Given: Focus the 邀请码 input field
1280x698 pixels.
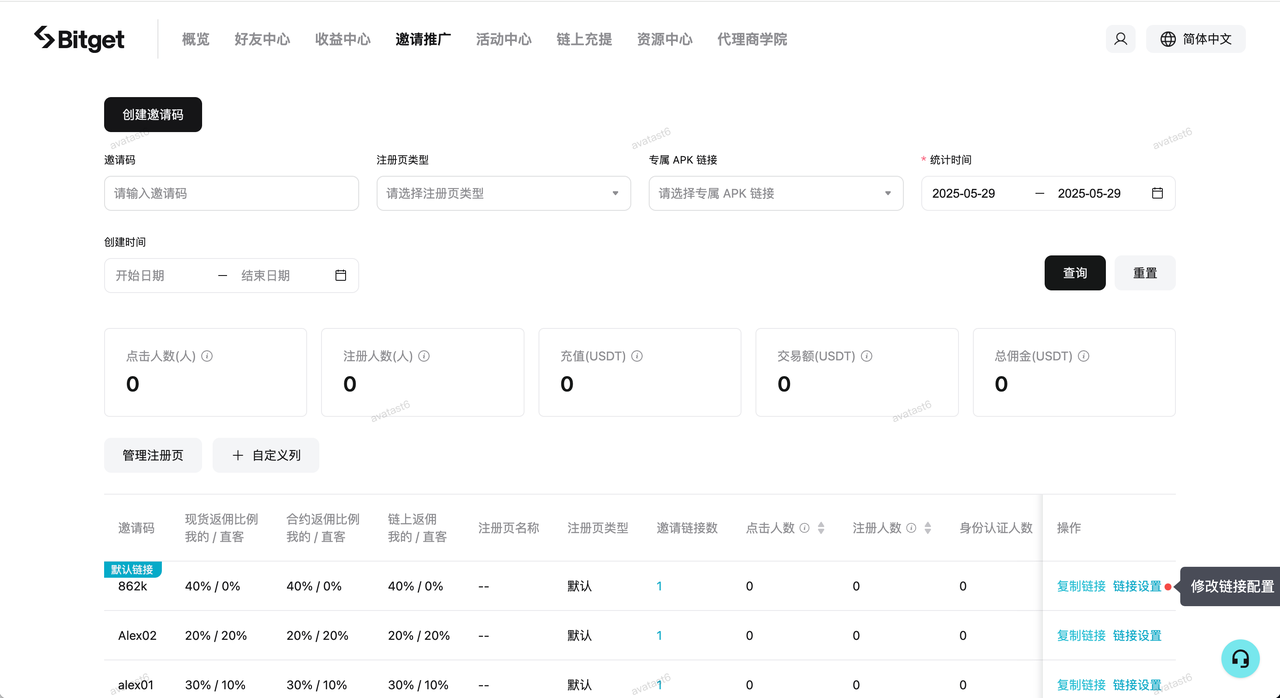Looking at the screenshot, I should tap(231, 193).
